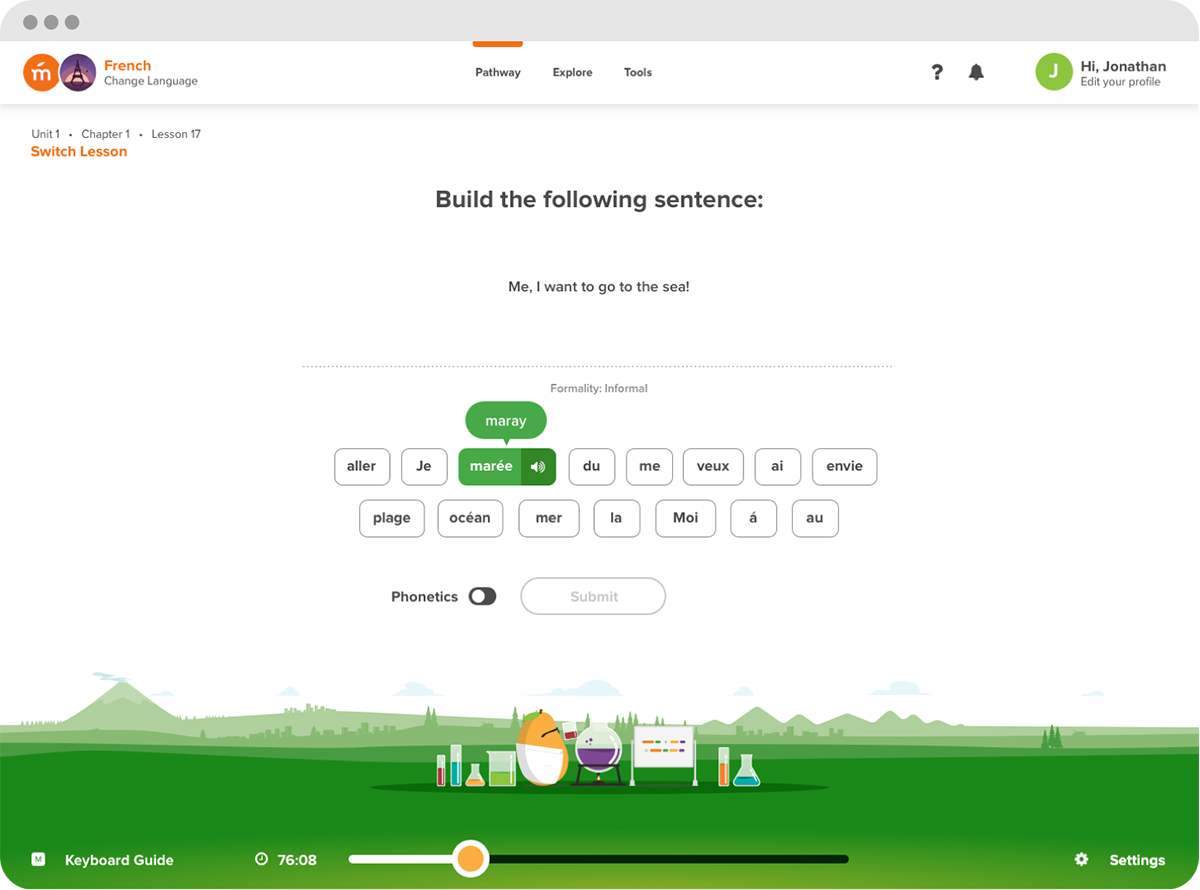Click the Keyboard Guide M icon
Screen dimensions: 1200x890
coord(37,859)
